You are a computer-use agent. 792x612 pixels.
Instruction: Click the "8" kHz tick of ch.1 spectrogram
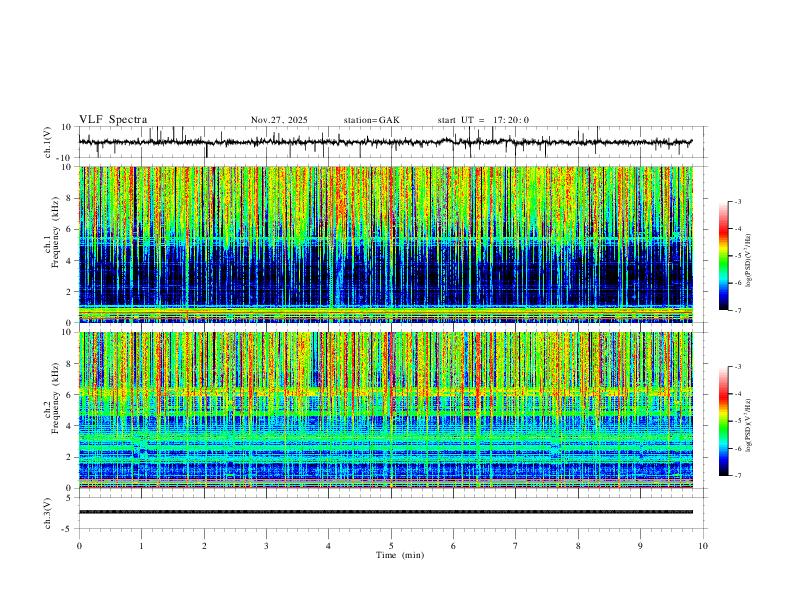(70, 198)
